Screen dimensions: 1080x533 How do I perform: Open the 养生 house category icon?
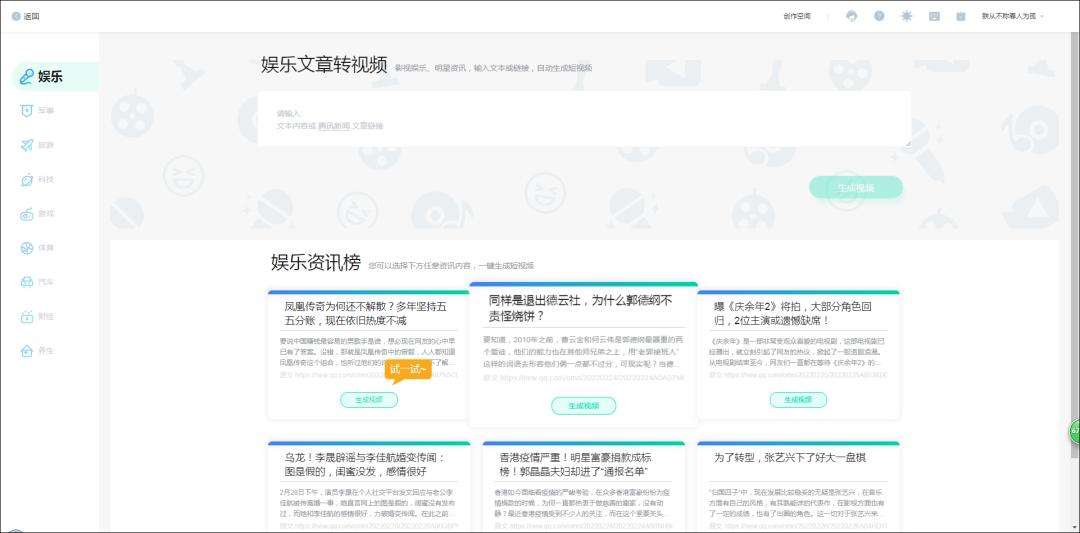point(27,351)
